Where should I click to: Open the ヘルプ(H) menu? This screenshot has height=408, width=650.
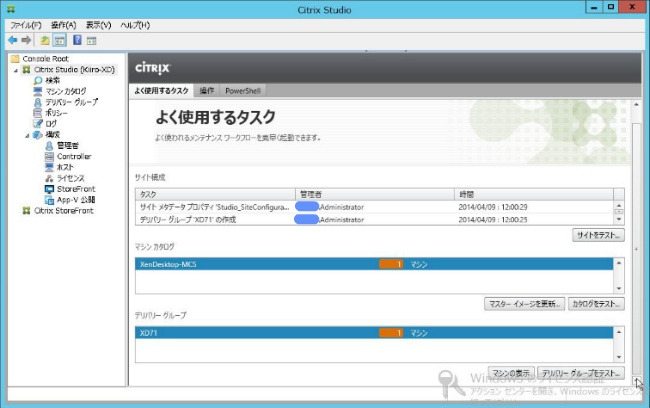(x=135, y=25)
